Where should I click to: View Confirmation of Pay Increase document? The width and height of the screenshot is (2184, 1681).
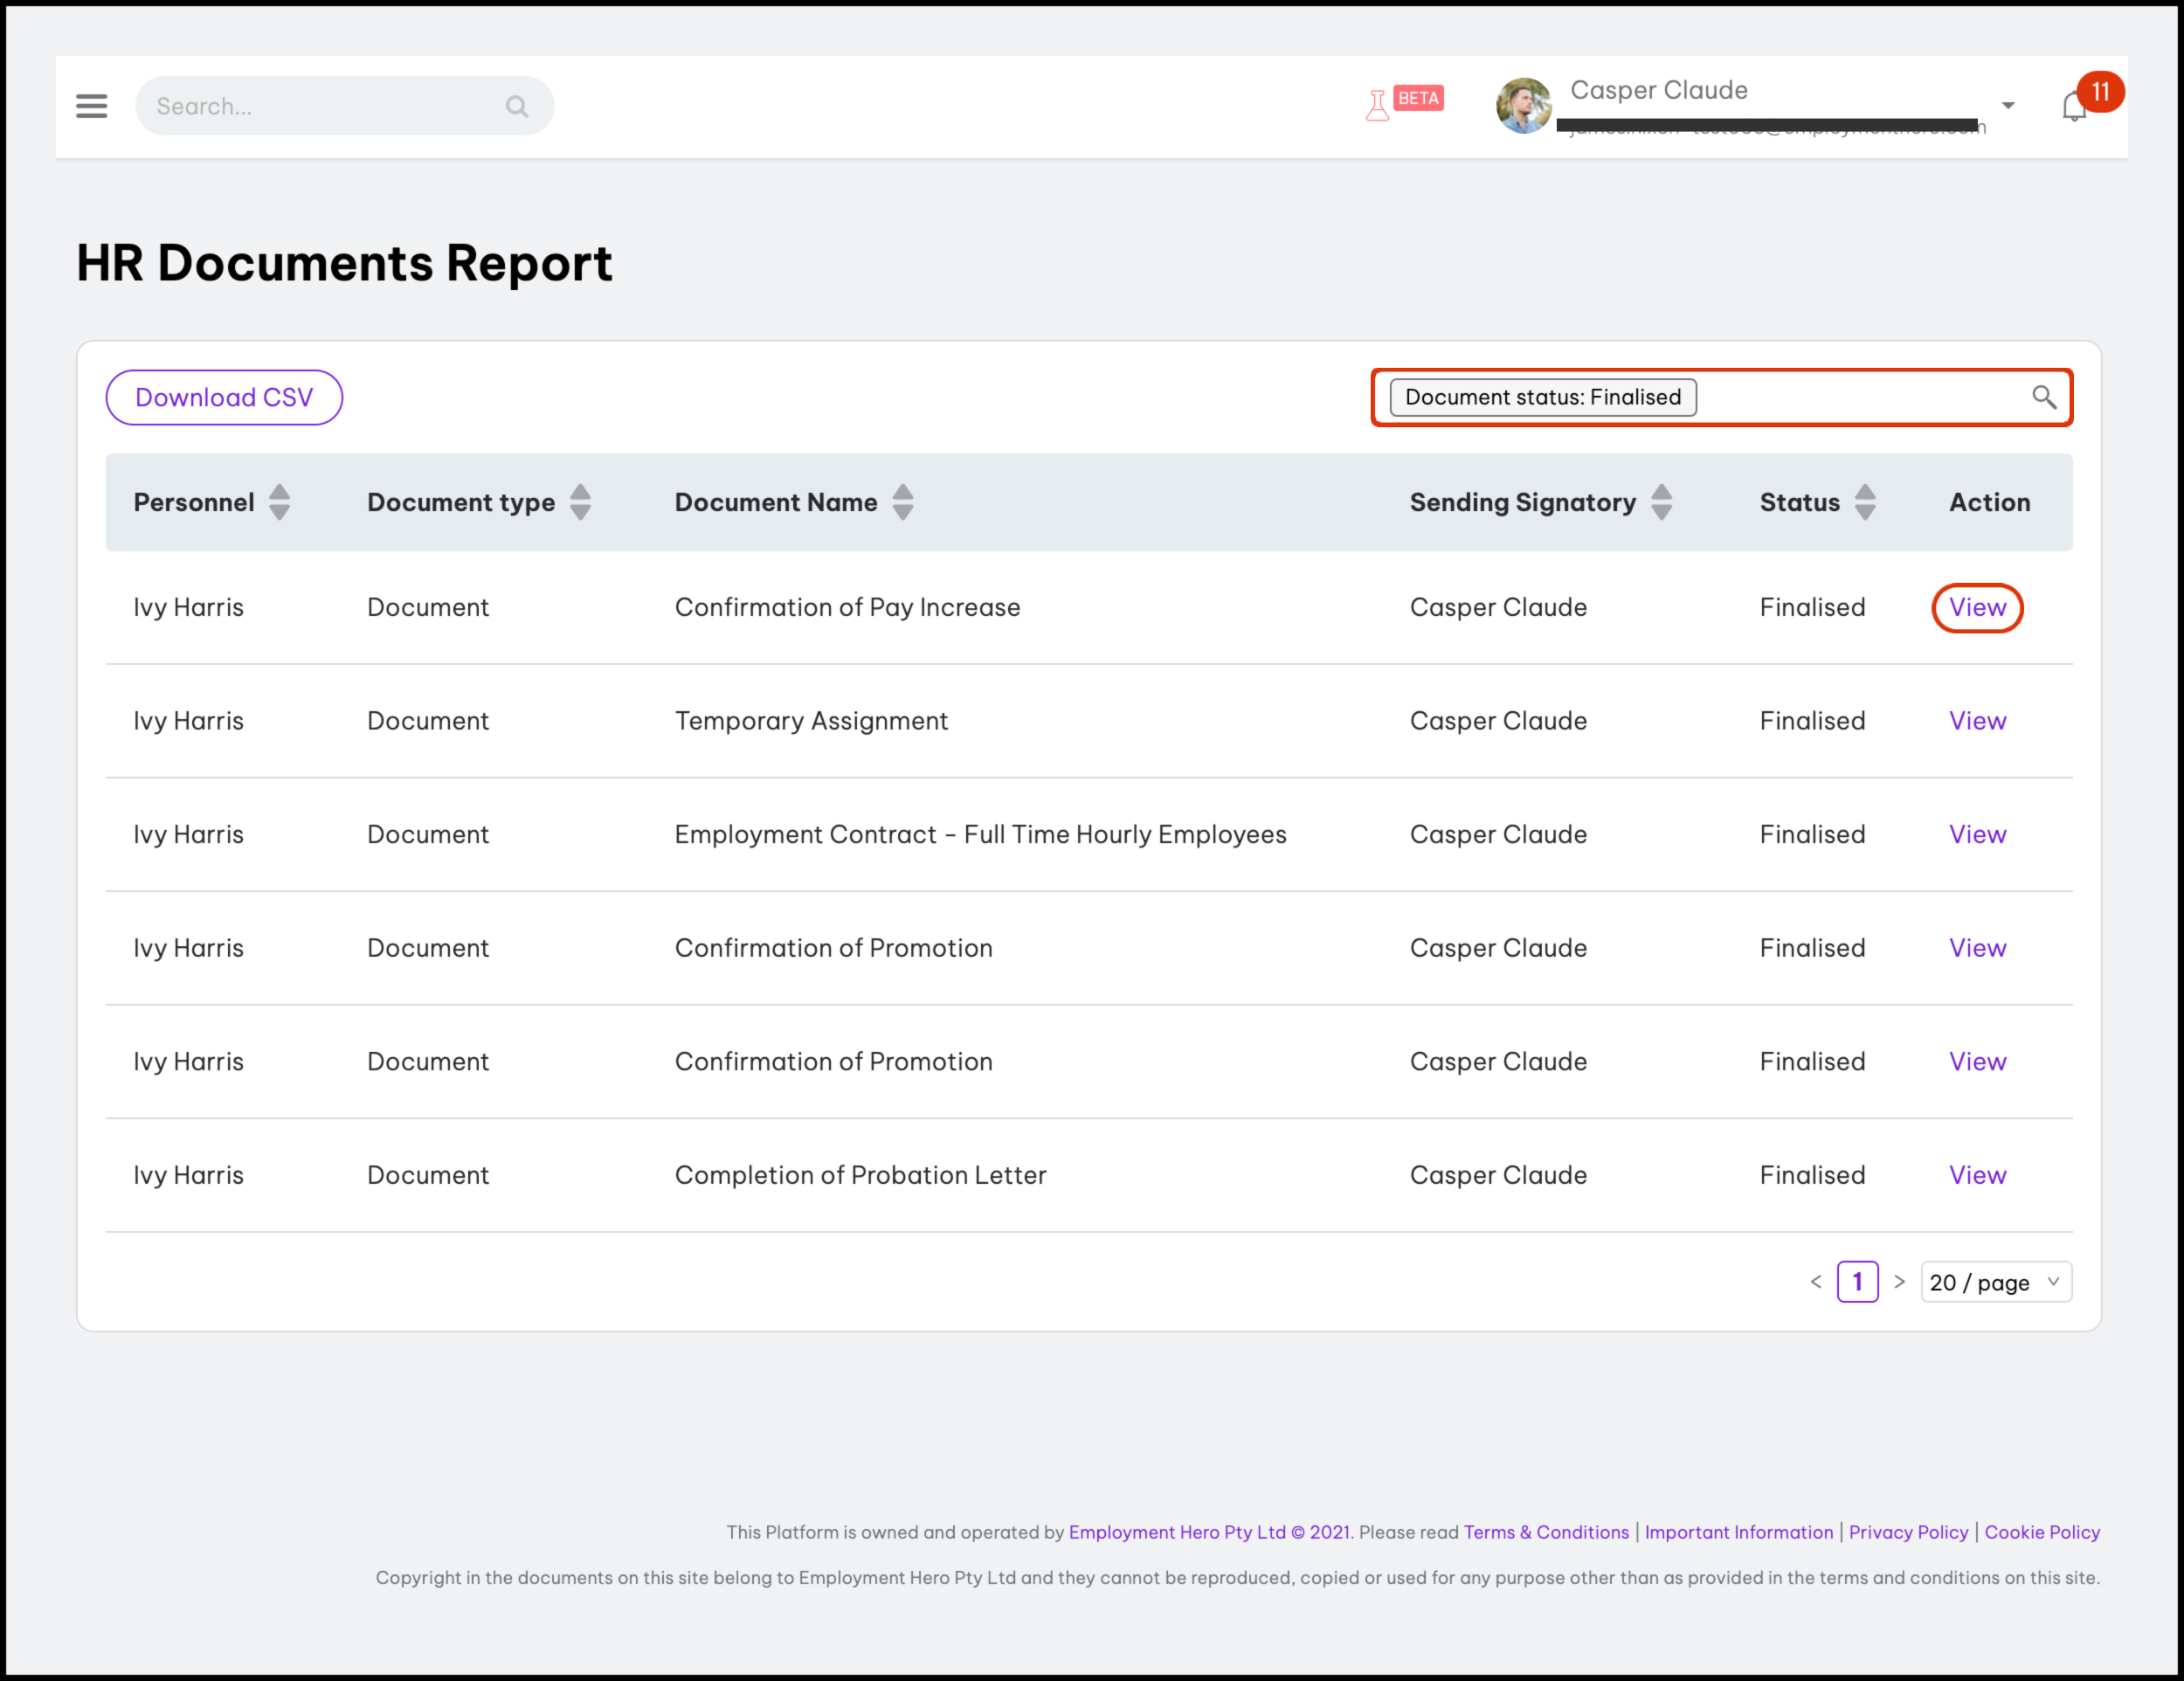pyautogui.click(x=1977, y=608)
